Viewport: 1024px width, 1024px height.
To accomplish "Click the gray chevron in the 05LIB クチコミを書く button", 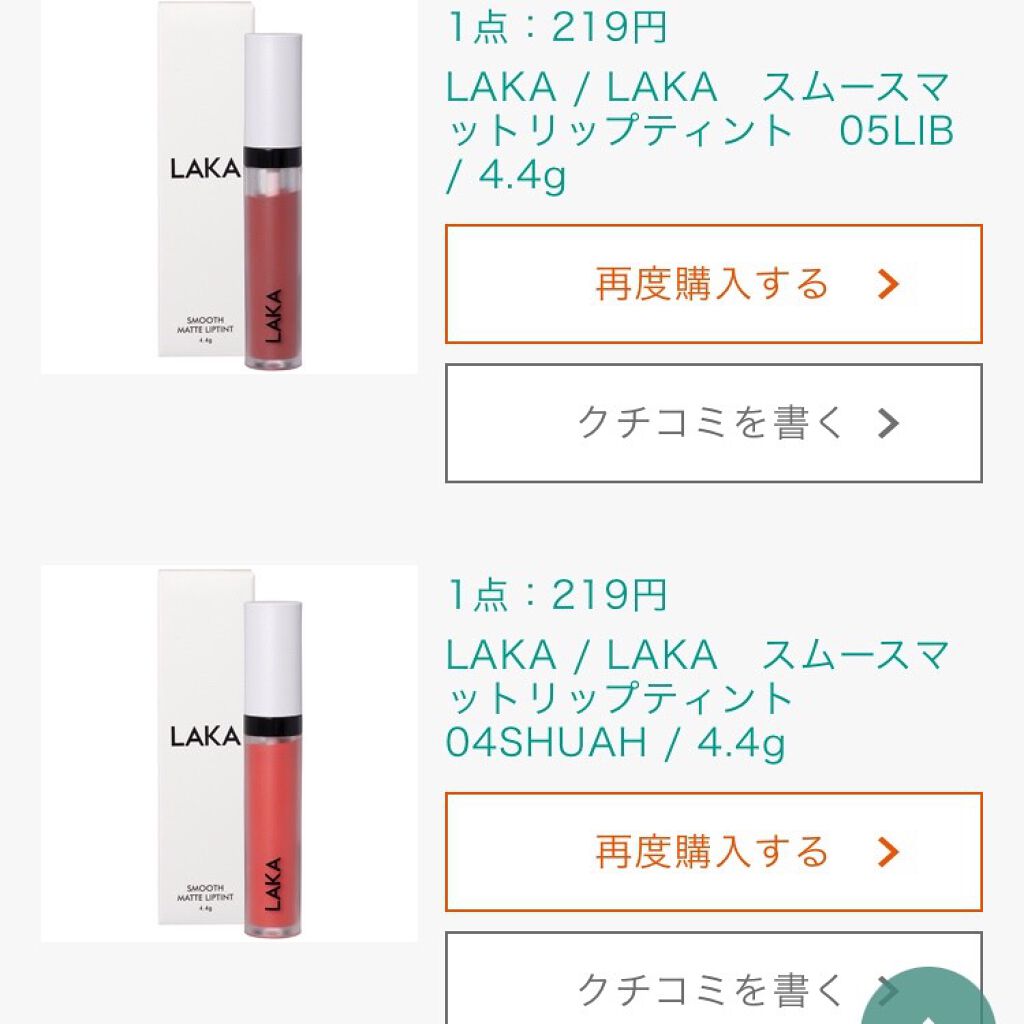I will coord(888,424).
